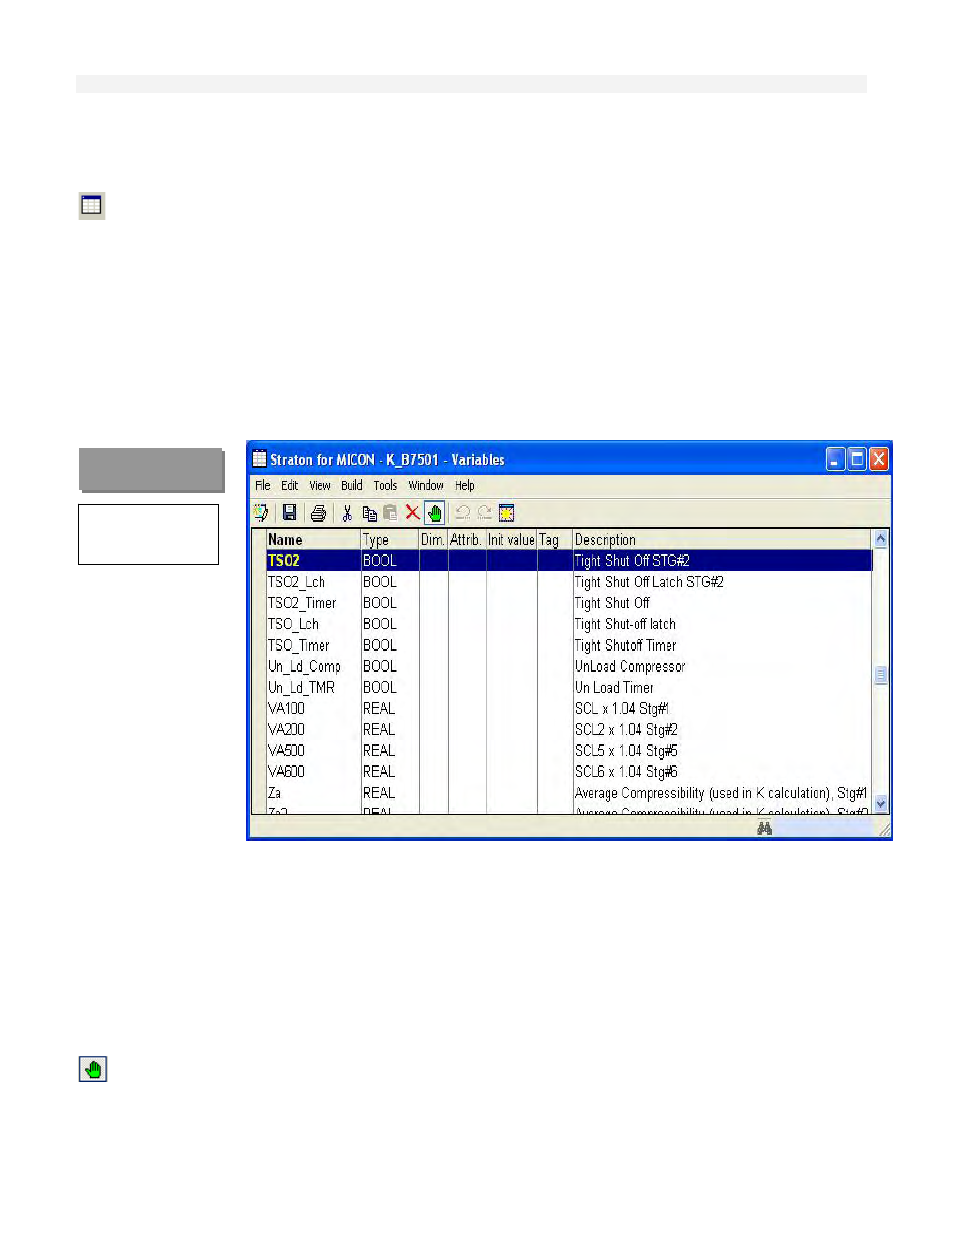Click the Name column header
The height and width of the screenshot is (1235, 954).
click(x=313, y=540)
